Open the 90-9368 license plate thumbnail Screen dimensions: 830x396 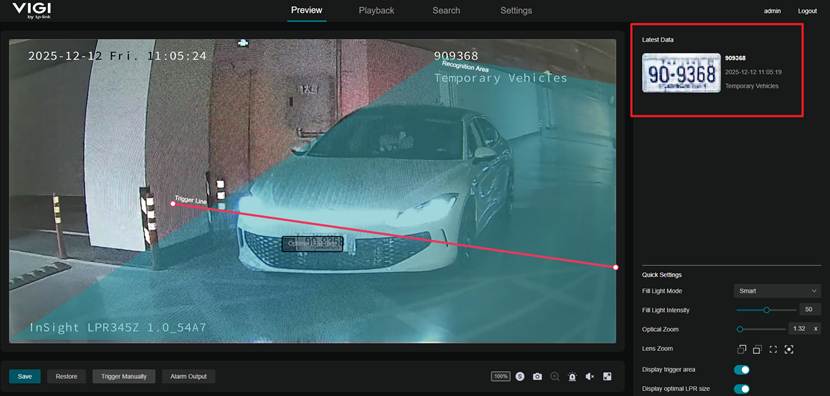click(x=681, y=73)
